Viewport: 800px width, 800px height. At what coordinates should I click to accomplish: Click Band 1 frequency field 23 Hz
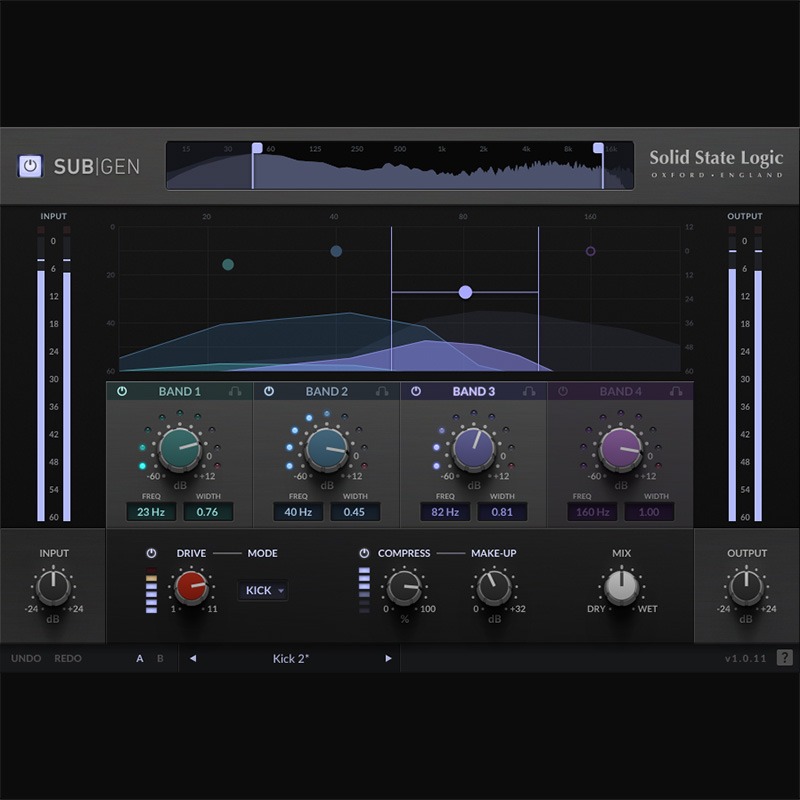pos(151,512)
